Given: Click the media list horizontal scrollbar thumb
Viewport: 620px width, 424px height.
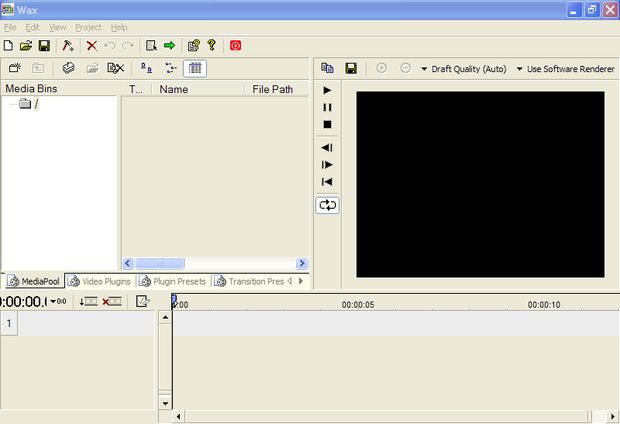Looking at the screenshot, I should [x=160, y=263].
